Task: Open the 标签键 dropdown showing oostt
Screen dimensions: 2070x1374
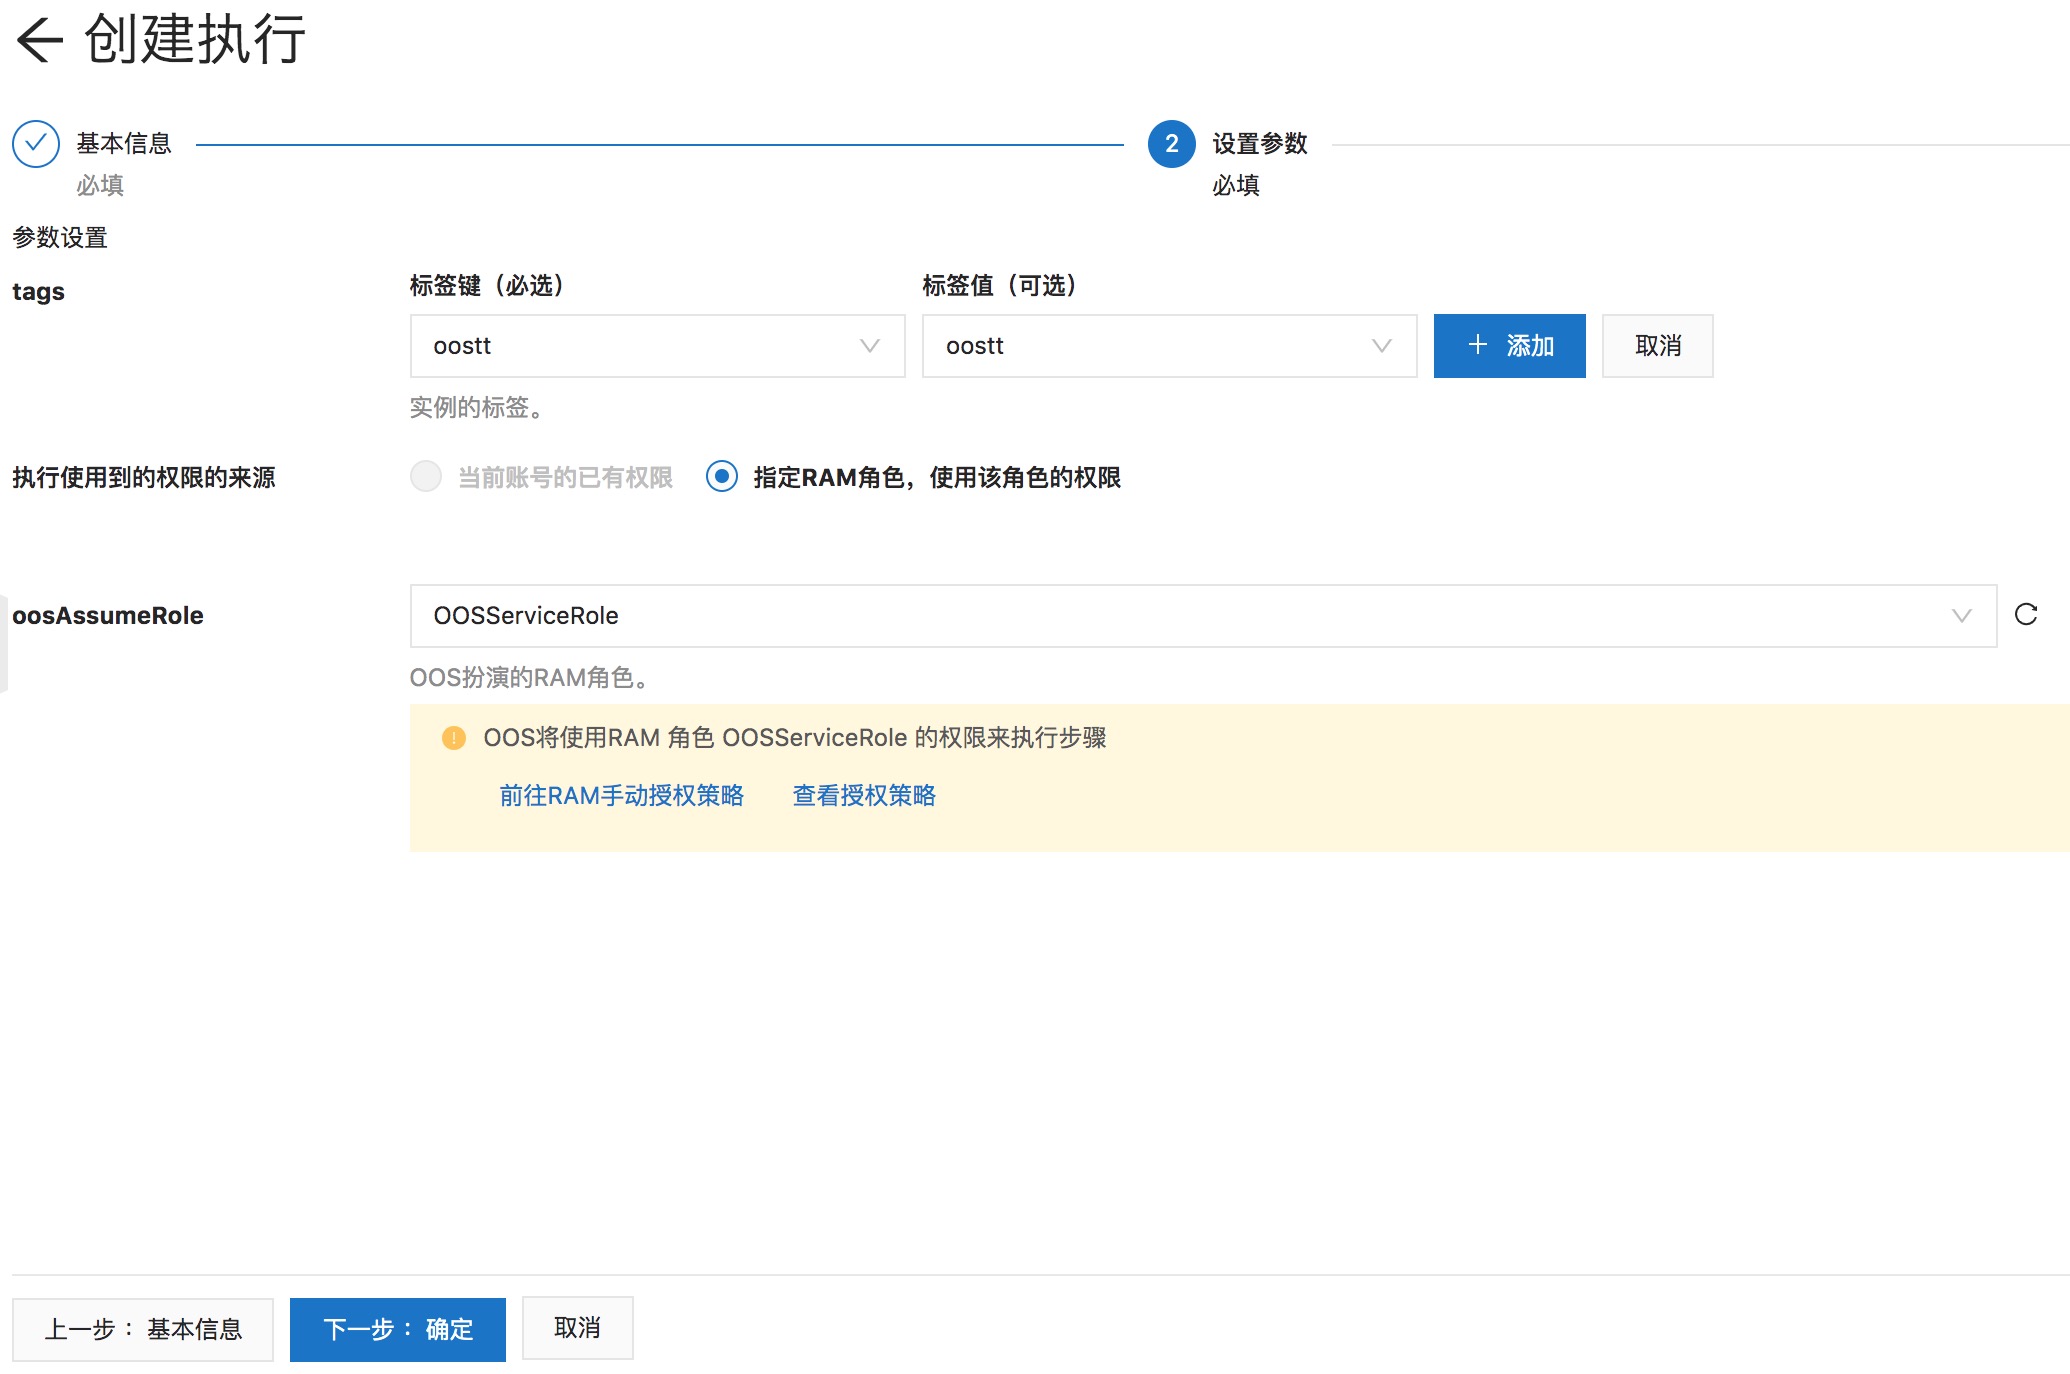Action: (657, 346)
